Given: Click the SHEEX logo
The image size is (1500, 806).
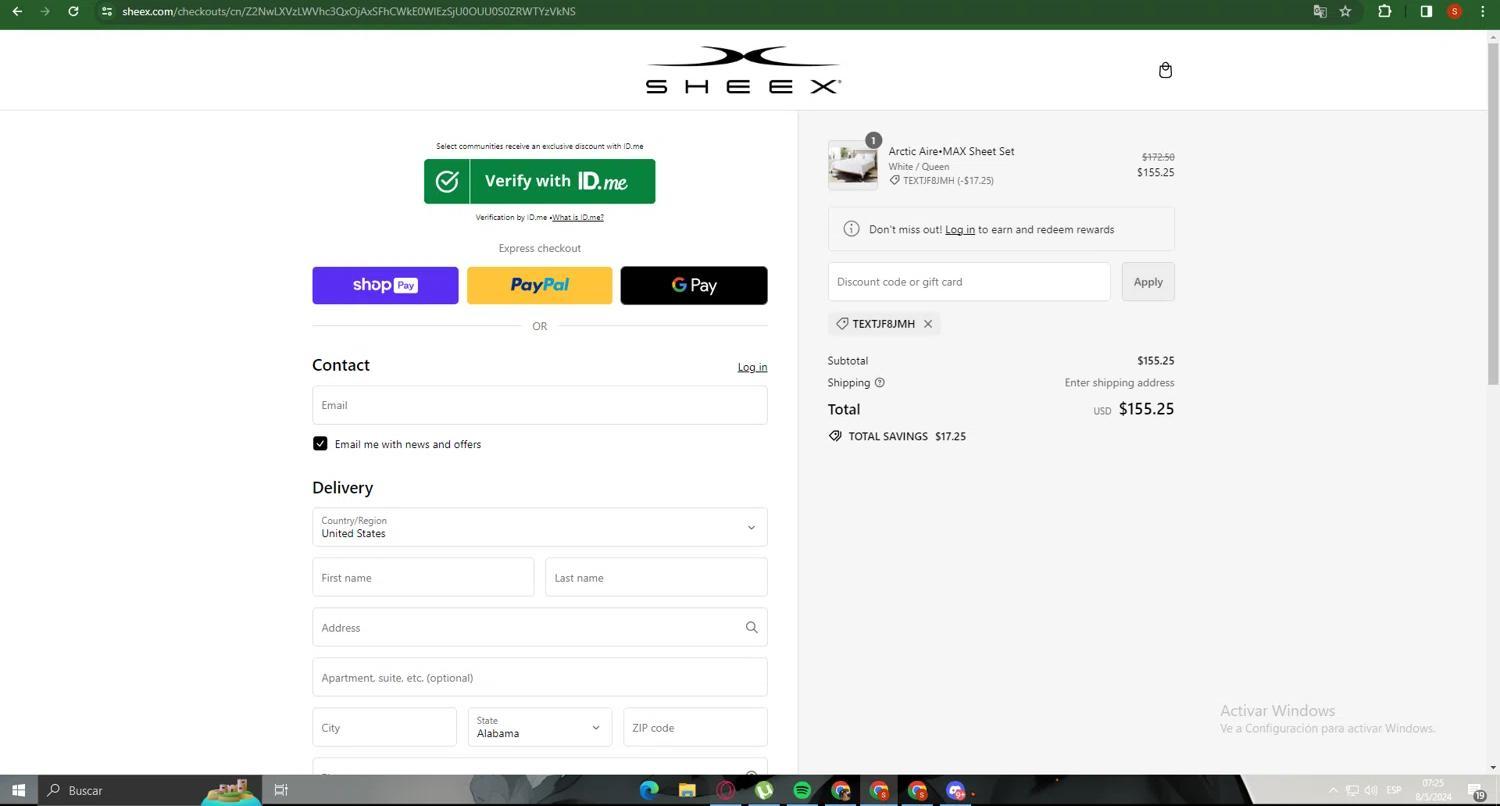Looking at the screenshot, I should (x=743, y=70).
